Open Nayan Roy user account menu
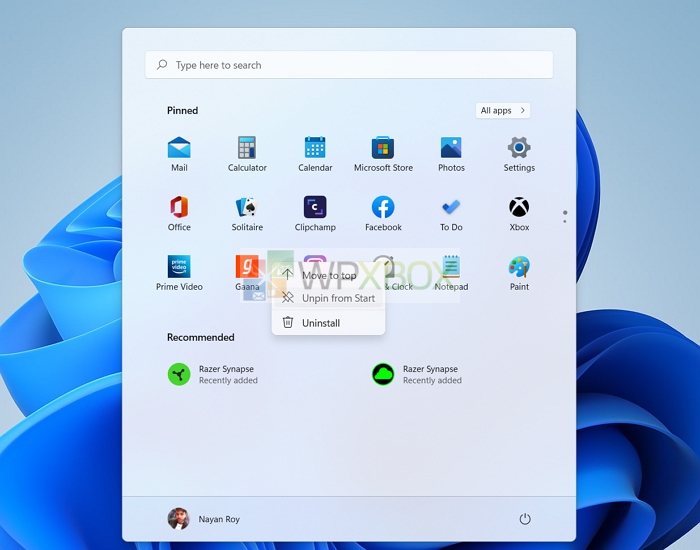This screenshot has width=700, height=550. pos(204,519)
